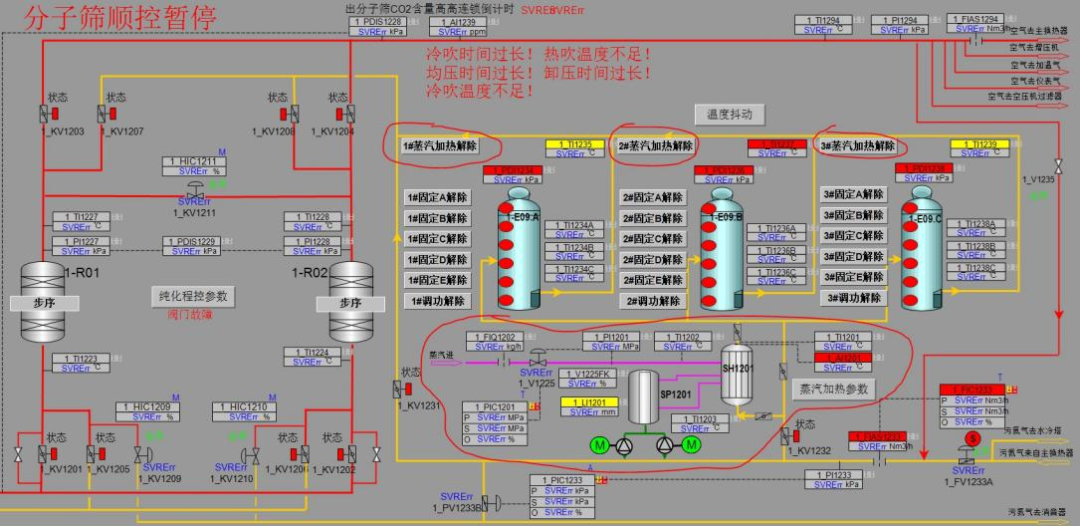Select molecular sieve vessel 1-R02

[351, 304]
